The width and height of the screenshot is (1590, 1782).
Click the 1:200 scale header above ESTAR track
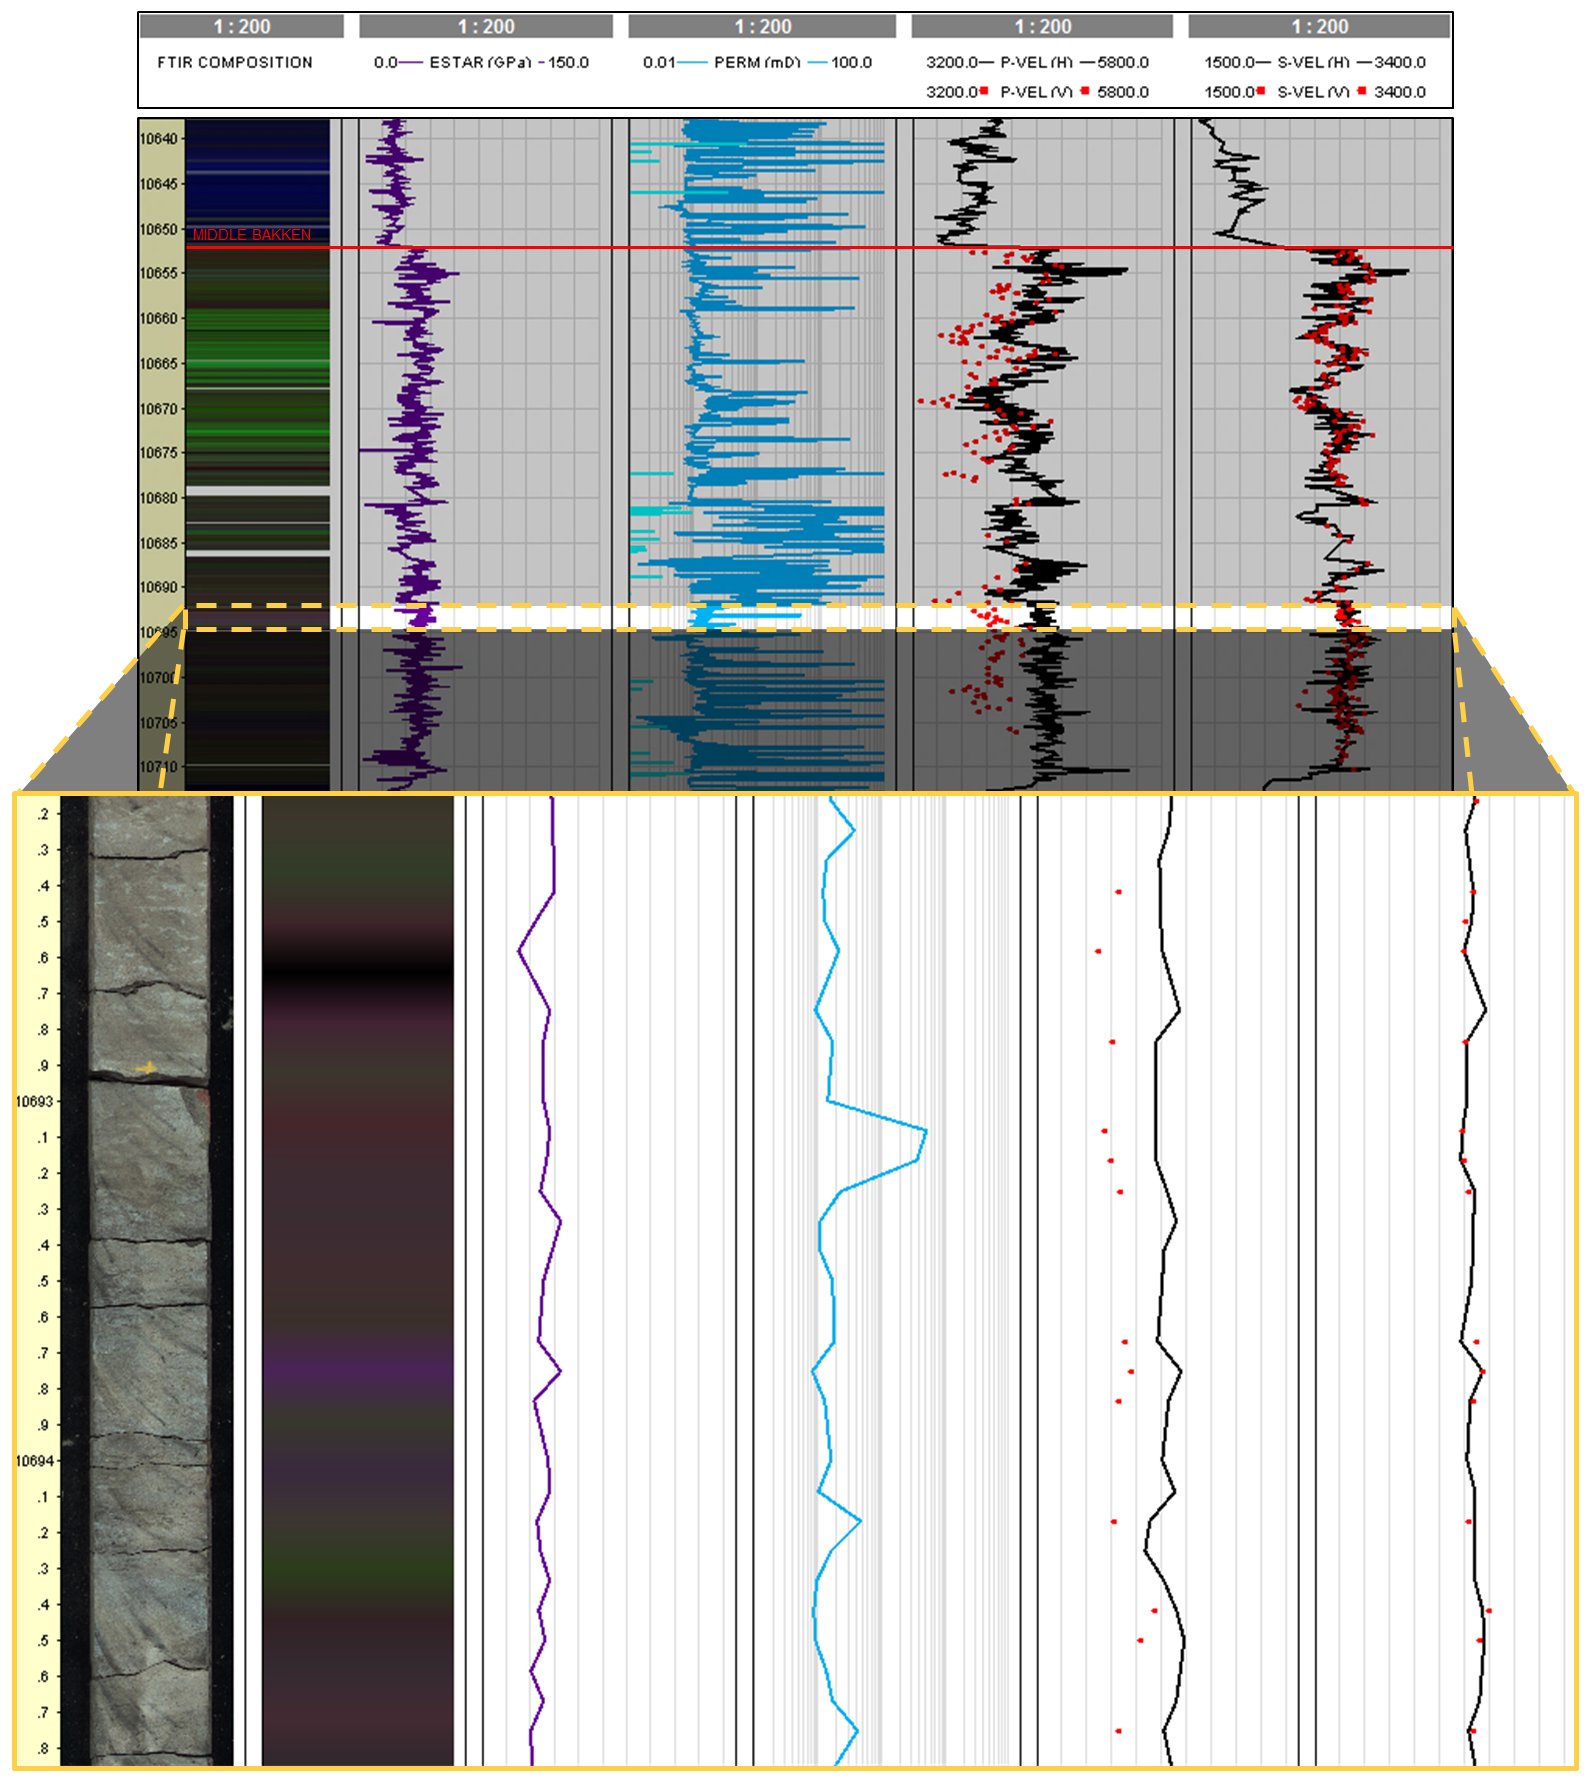click(486, 27)
